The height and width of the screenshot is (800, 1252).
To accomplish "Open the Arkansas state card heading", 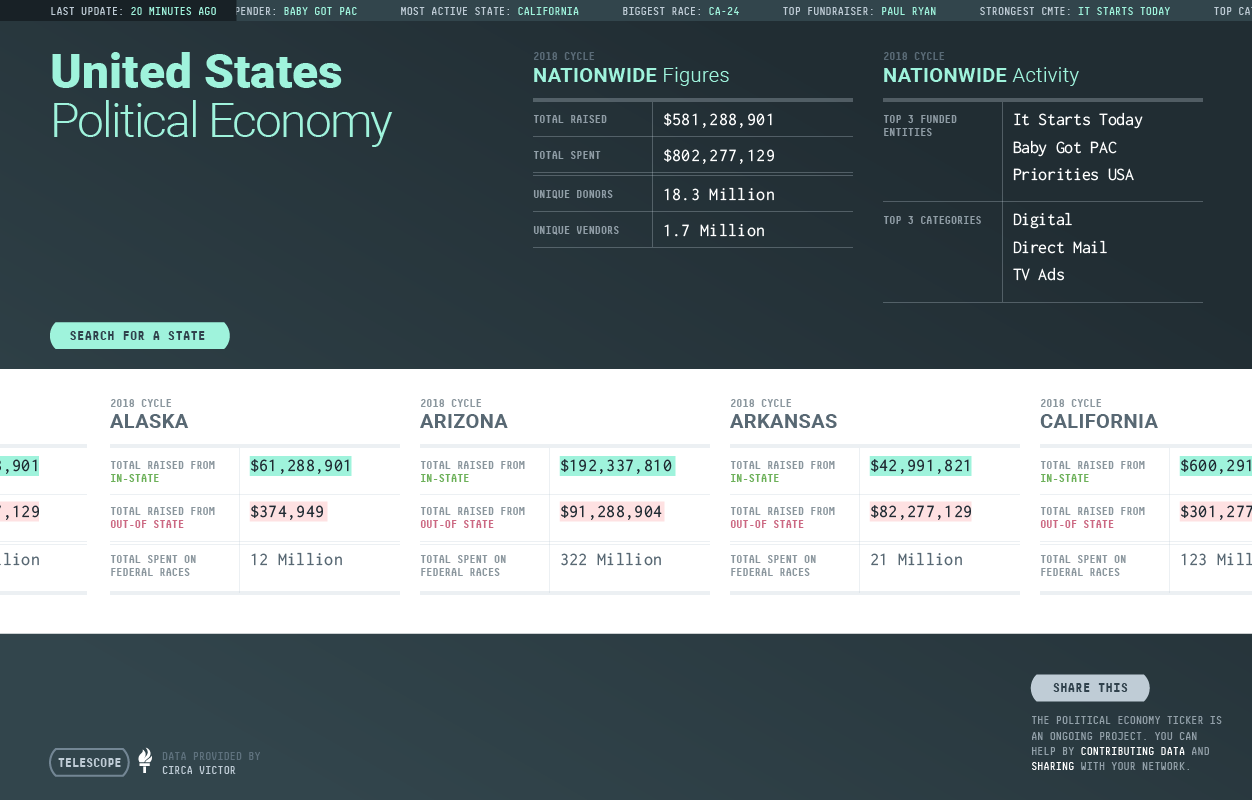I will pos(784,421).
